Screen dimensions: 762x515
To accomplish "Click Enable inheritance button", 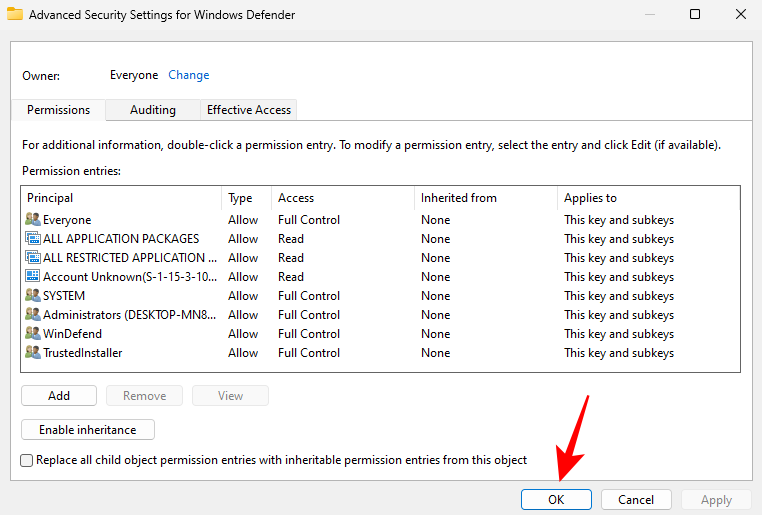I will tap(88, 430).
